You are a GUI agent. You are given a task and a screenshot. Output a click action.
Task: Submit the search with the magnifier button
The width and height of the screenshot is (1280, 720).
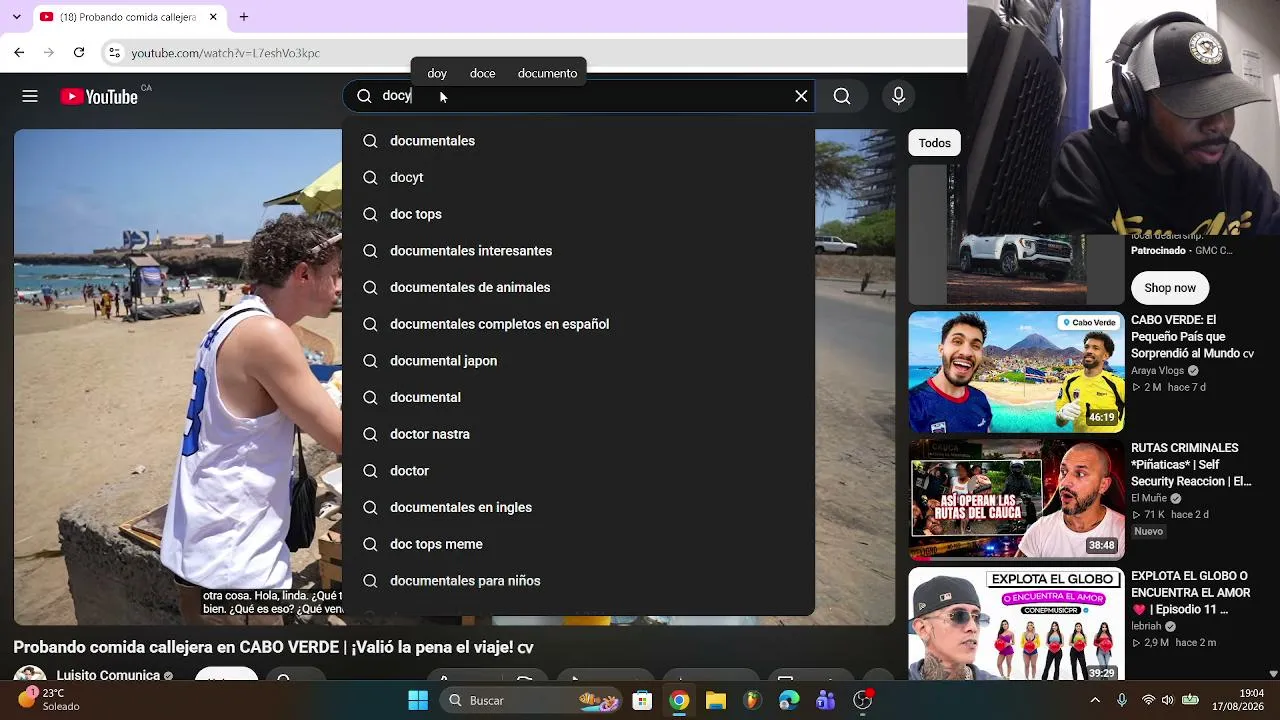tap(842, 96)
